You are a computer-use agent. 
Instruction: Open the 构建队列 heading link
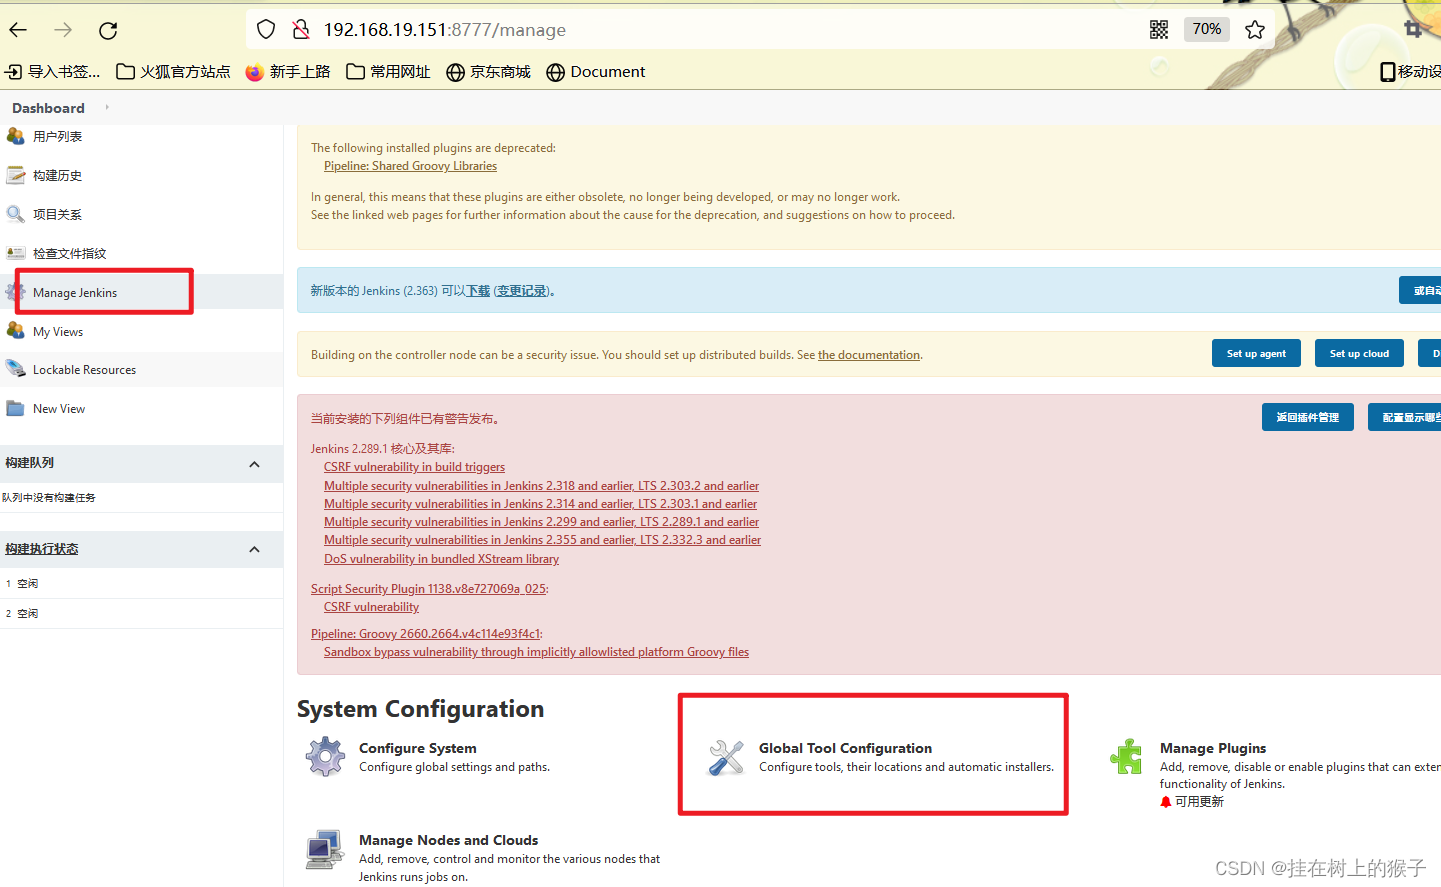pos(30,463)
